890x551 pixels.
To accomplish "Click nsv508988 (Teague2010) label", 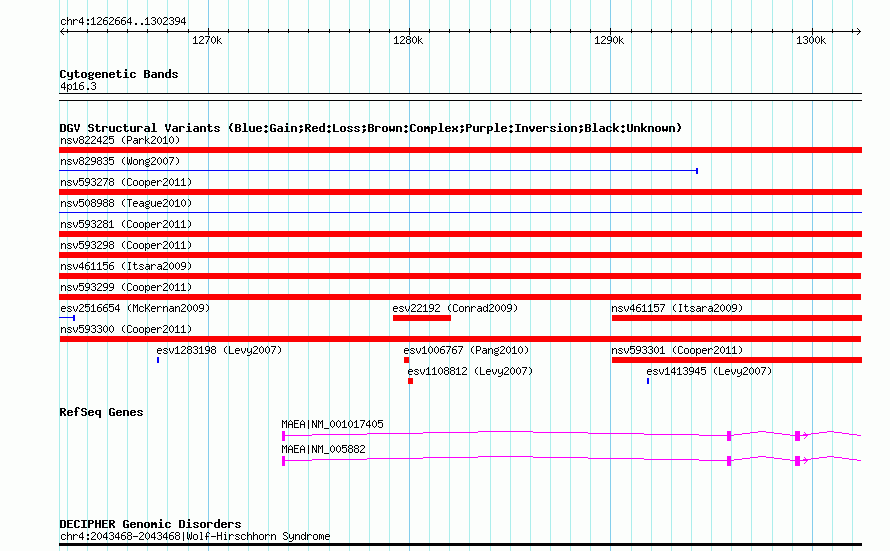I will tap(126, 203).
